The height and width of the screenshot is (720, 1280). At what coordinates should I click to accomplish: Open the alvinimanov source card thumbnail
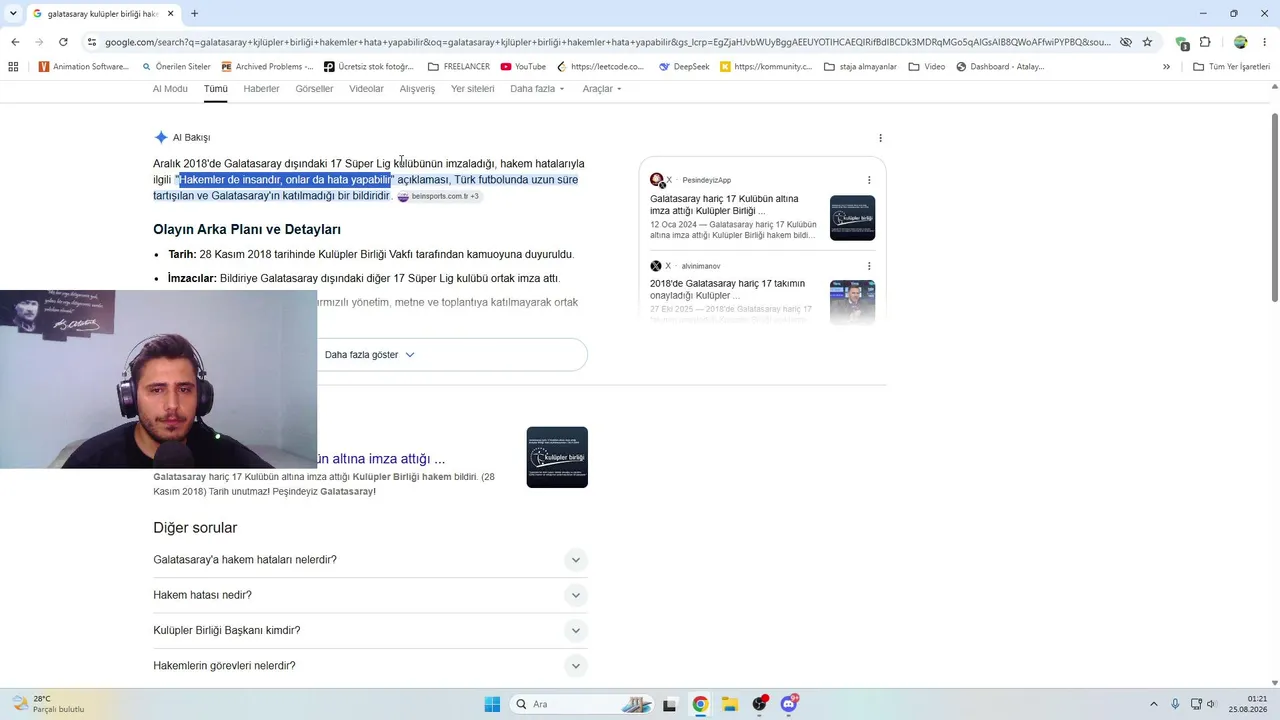(x=852, y=302)
